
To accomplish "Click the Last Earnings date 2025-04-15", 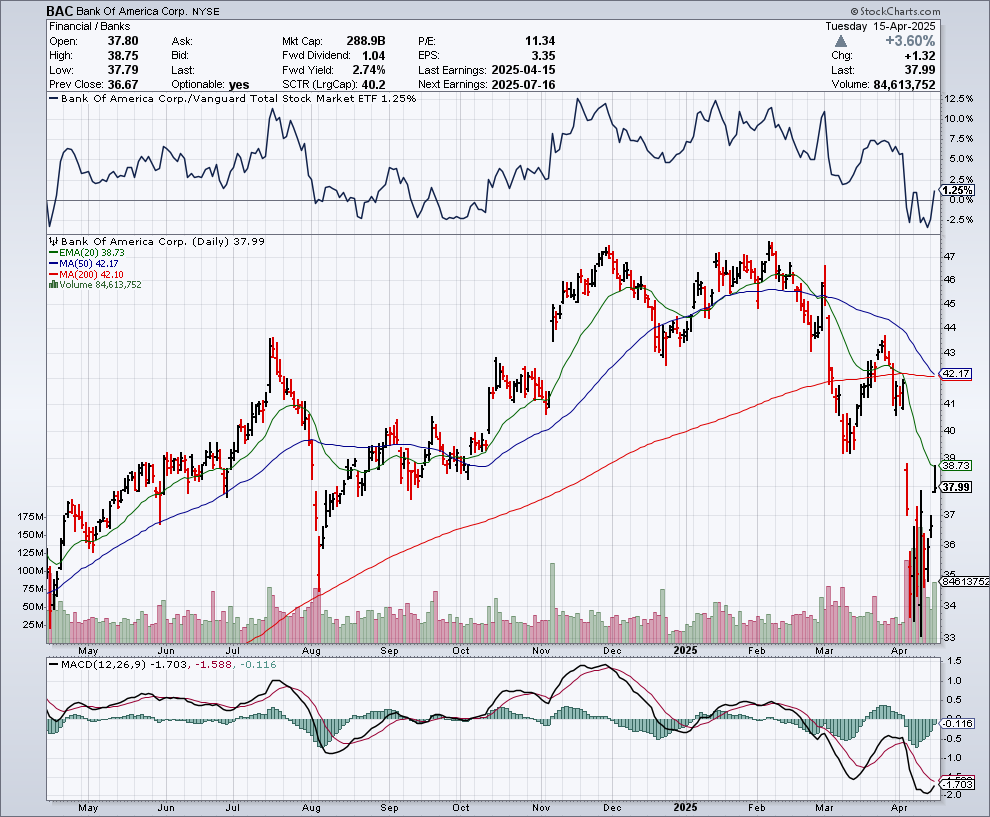I will [523, 70].
